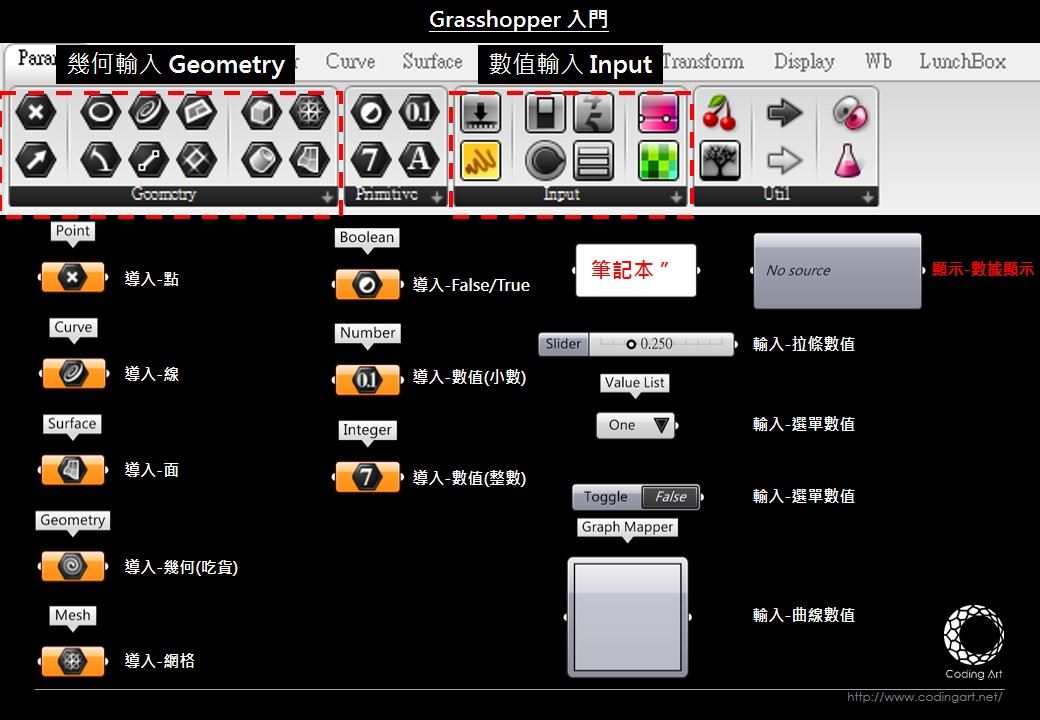This screenshot has width=1040, height=720.
Task: Click the Point parameter icon in Geometry toolbar
Action: (36, 112)
